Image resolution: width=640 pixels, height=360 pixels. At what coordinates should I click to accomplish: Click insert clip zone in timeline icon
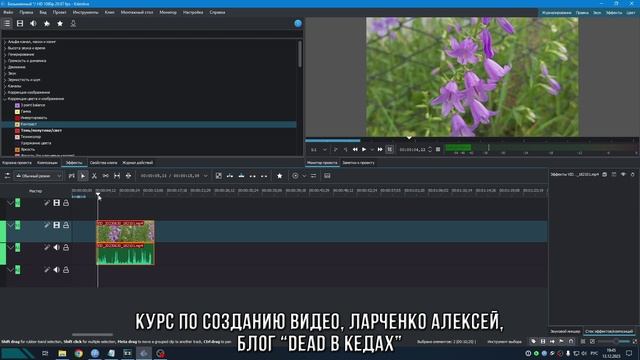click(x=230, y=176)
